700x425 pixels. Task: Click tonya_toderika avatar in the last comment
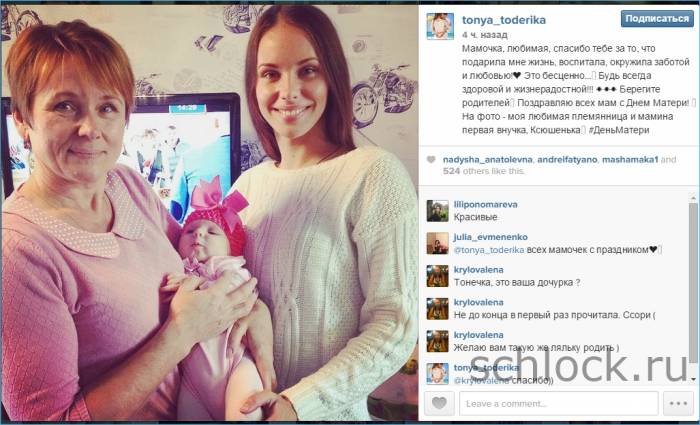[437, 374]
